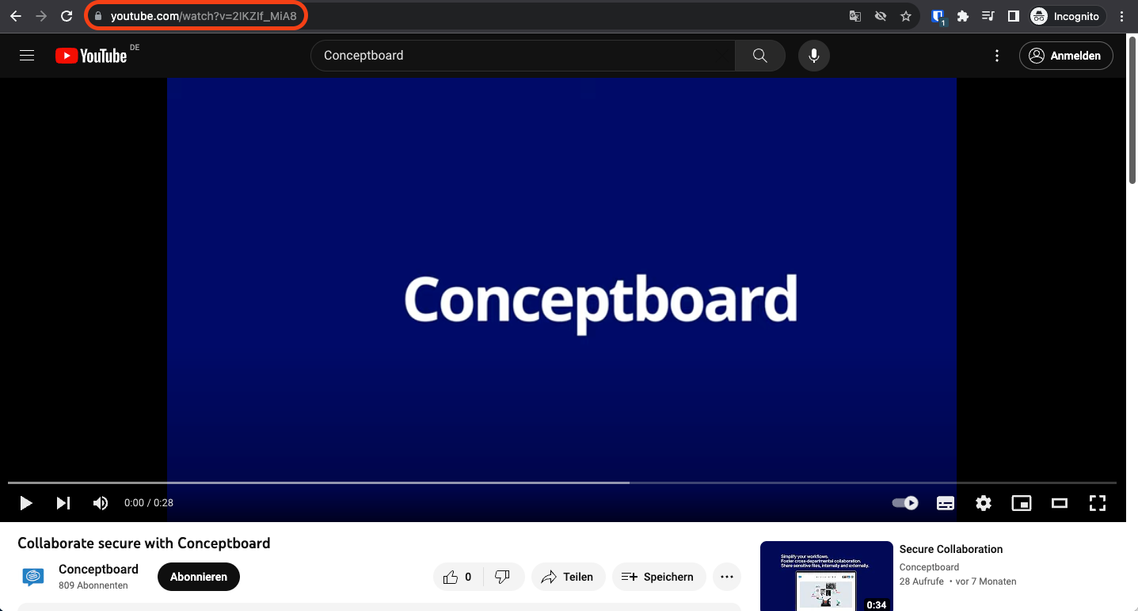1138x611 pixels.
Task: Open the YouTube hamburger guide menu
Action: 27,56
